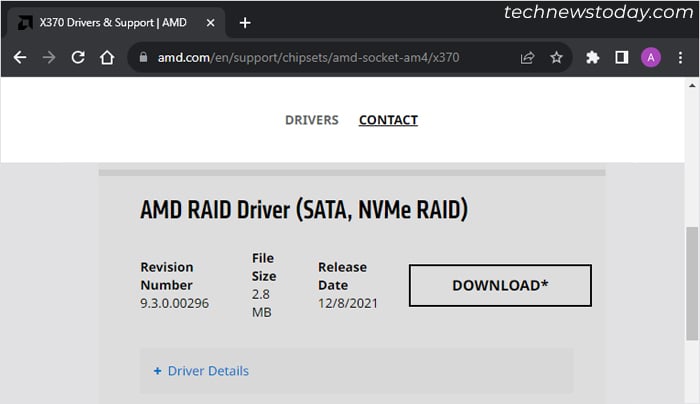This screenshot has width=700, height=404.
Task: Open a new tab with plus button
Action: tap(245, 23)
